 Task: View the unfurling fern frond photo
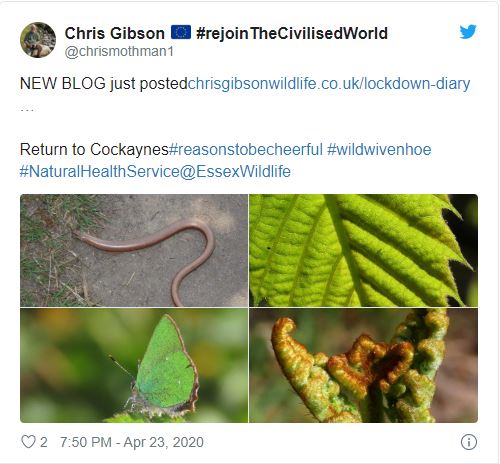tap(363, 365)
